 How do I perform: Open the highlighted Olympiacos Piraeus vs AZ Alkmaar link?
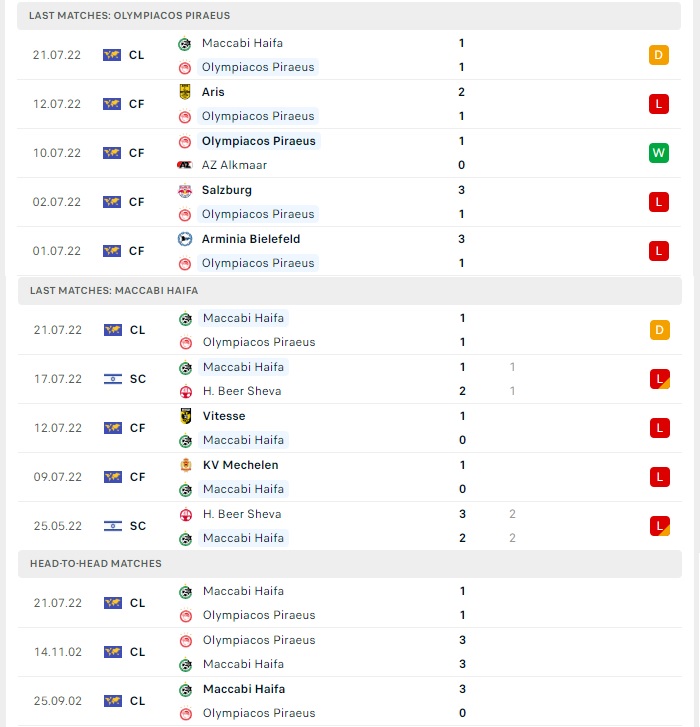click(259, 141)
